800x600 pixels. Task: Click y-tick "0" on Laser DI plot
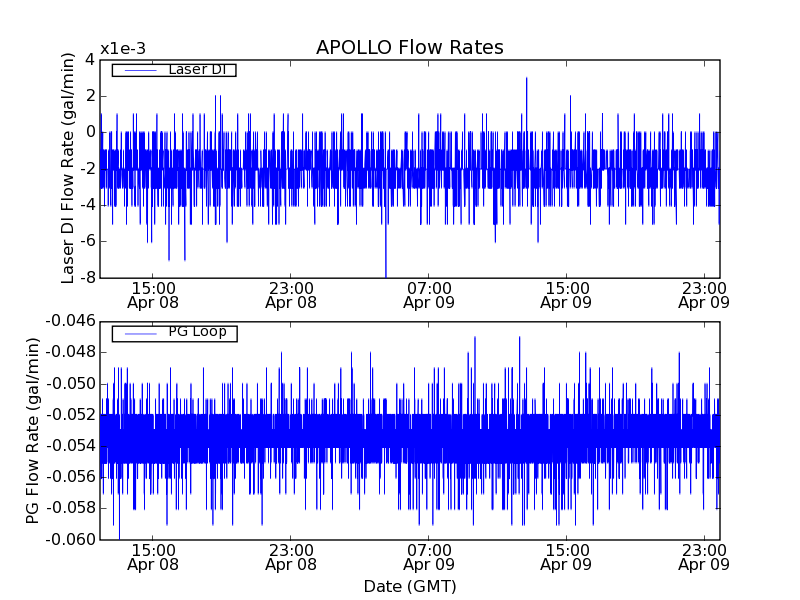pos(90,132)
